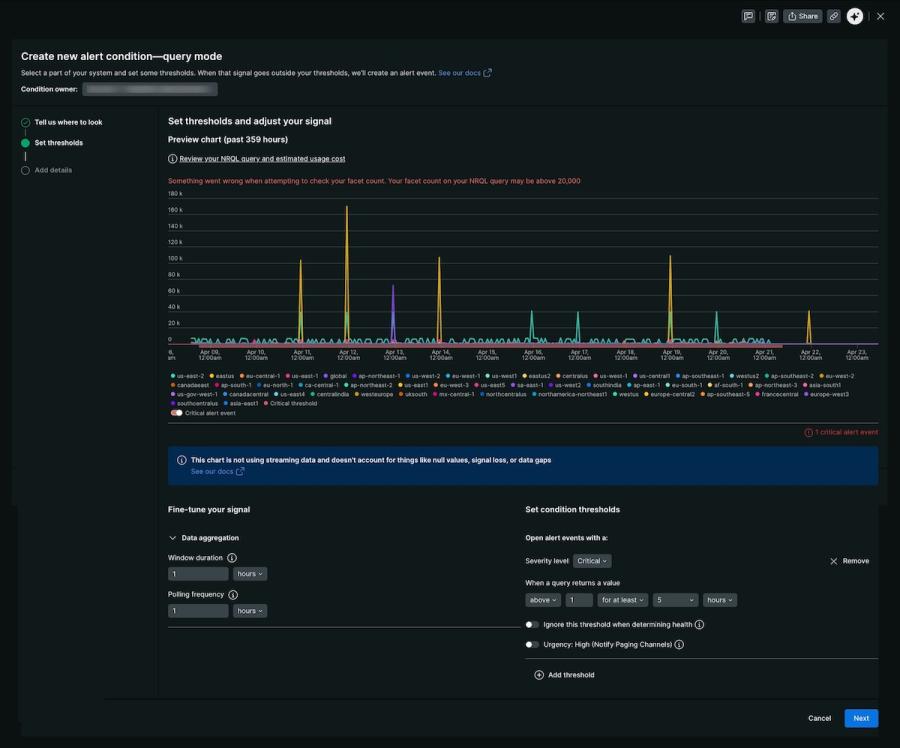Open See our docs link in blue banner
The width and height of the screenshot is (900, 748).
(x=212, y=472)
